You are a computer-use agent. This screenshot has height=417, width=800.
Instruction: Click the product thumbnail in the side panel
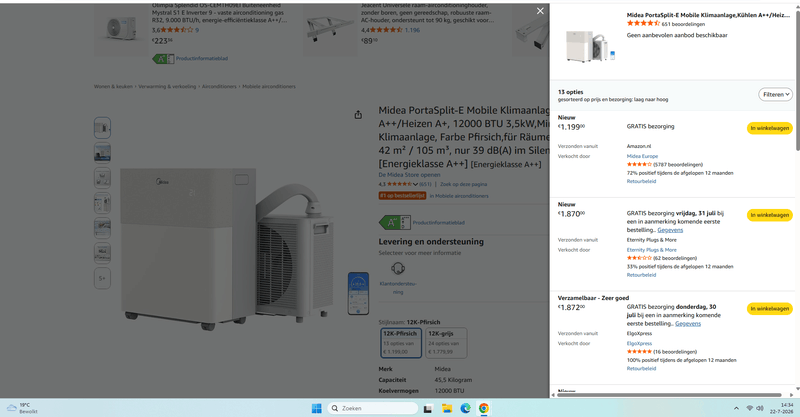(x=590, y=45)
